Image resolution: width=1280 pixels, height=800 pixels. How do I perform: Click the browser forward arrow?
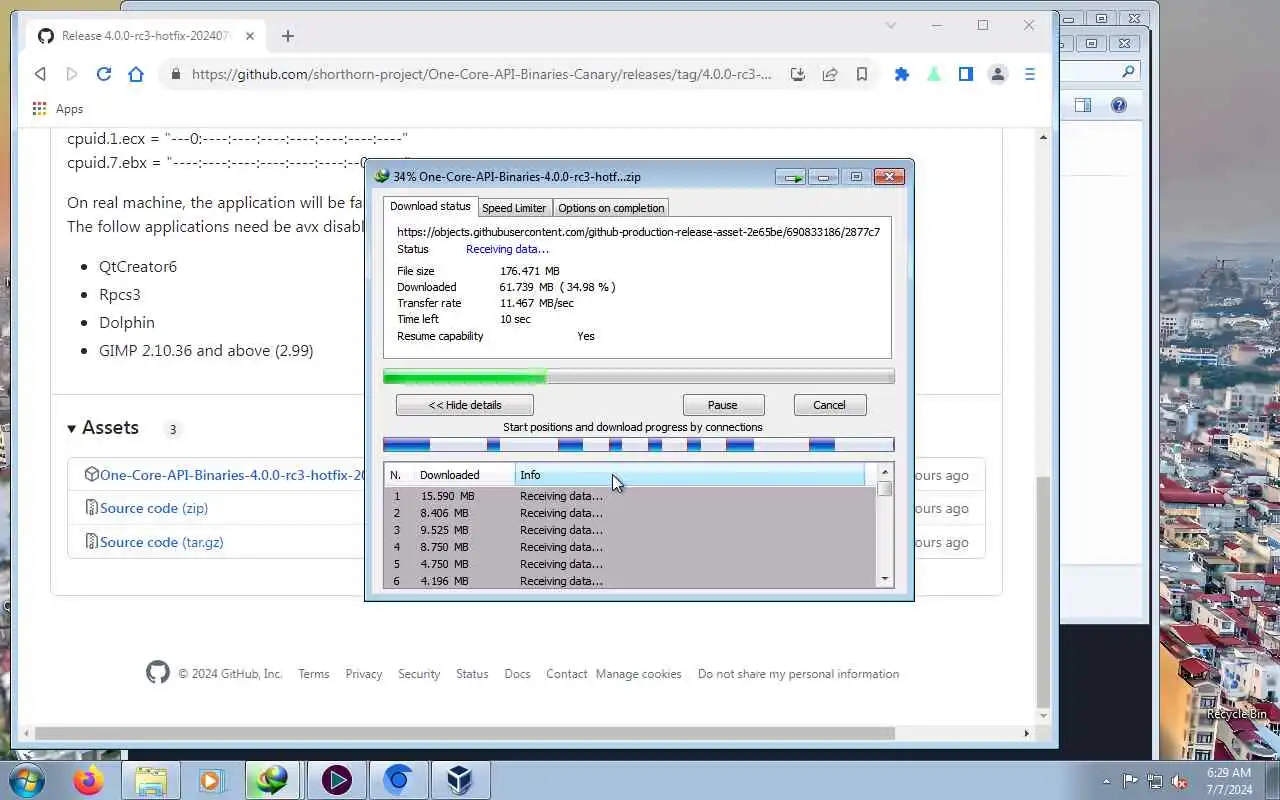(x=72, y=74)
